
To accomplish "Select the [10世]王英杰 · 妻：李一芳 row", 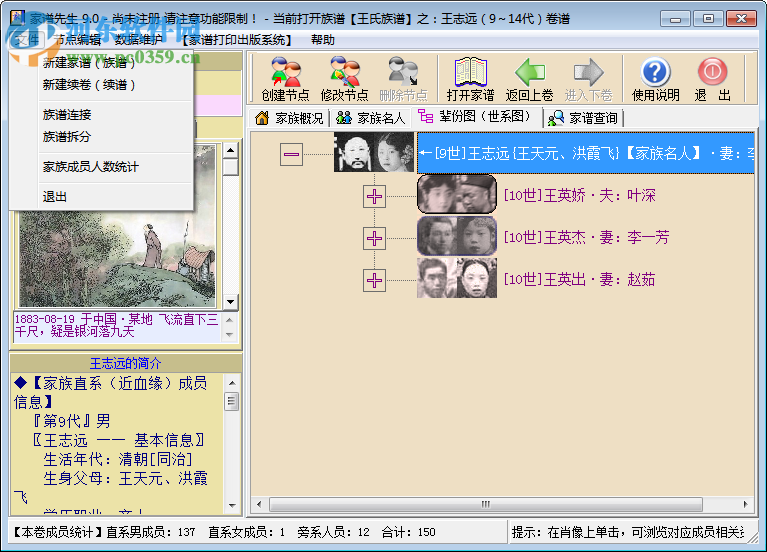I will coord(586,238).
